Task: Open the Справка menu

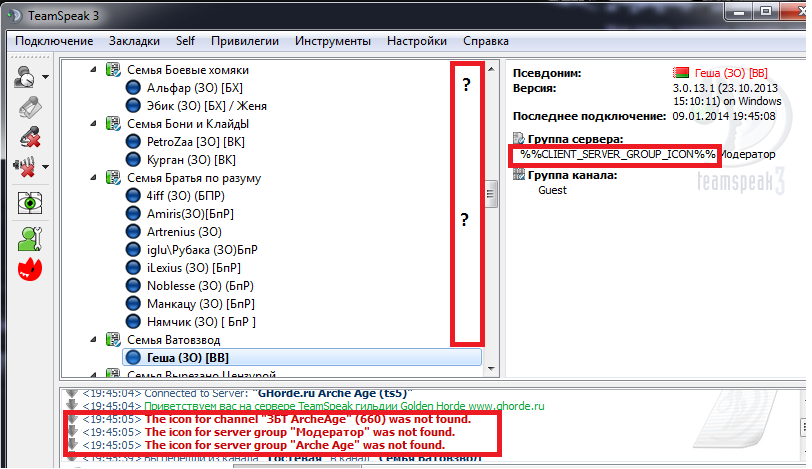Action: coord(485,41)
